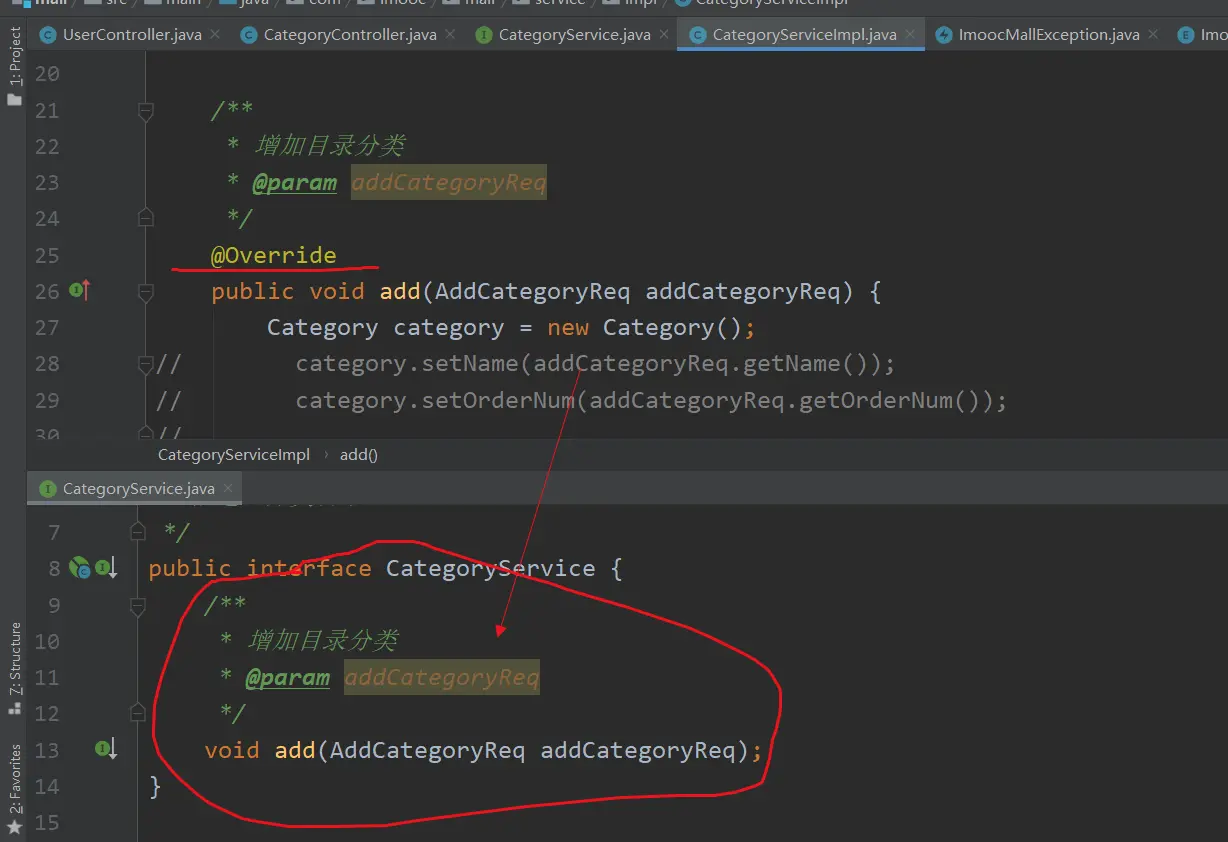Image resolution: width=1228 pixels, height=842 pixels.
Task: Fold the interface Javadoc block at line 9
Action: tap(138, 605)
